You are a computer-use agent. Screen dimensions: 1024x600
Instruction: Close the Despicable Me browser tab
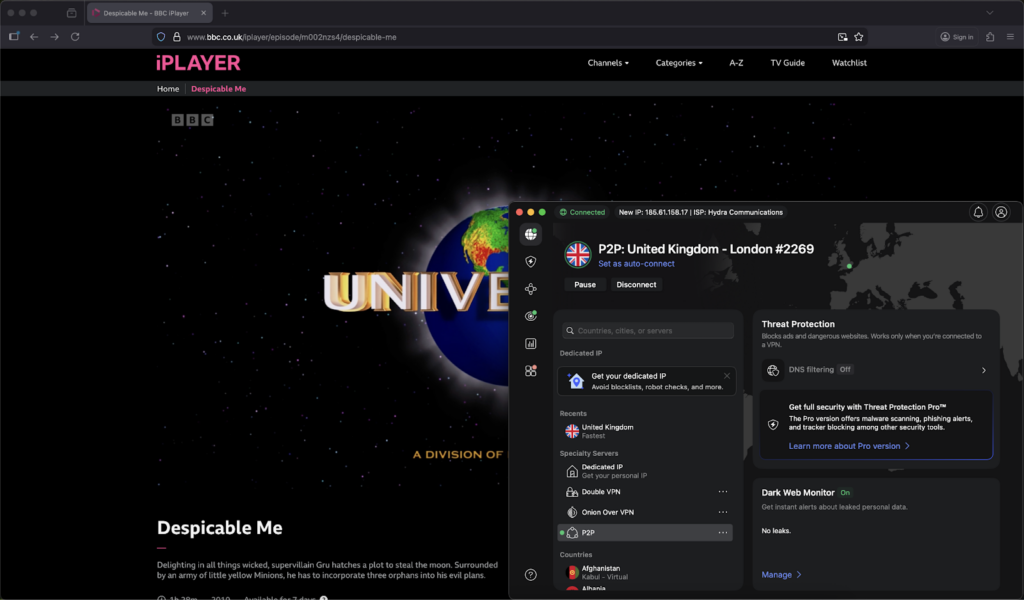(203, 13)
